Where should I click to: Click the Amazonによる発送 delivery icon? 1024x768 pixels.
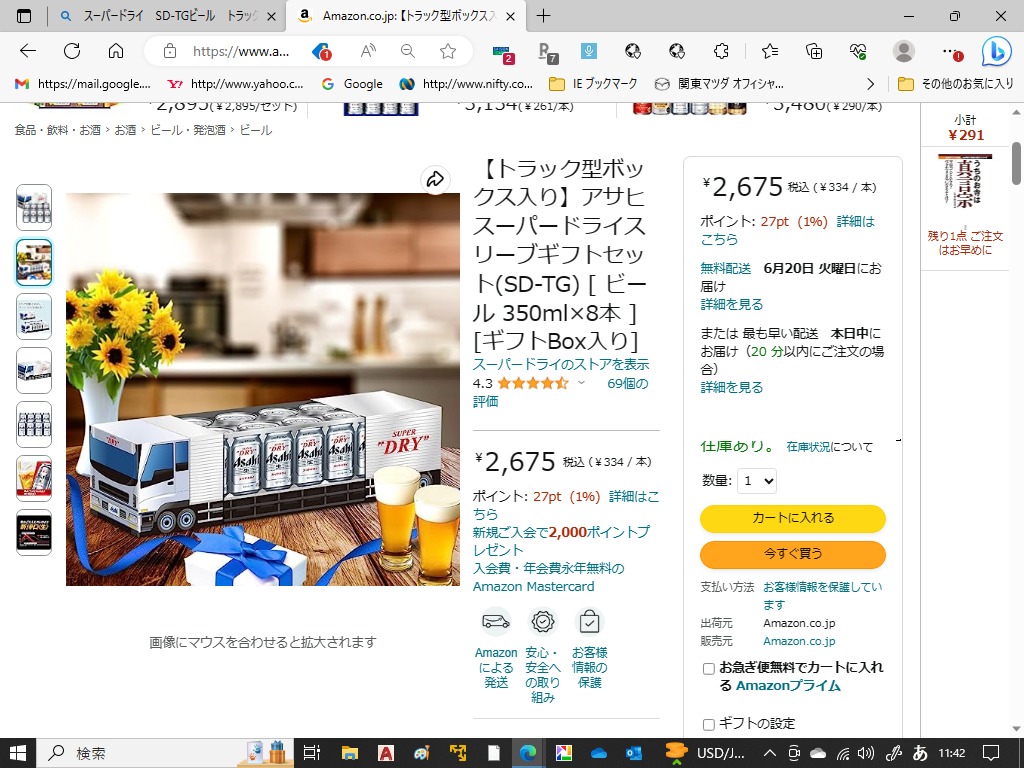pos(496,621)
